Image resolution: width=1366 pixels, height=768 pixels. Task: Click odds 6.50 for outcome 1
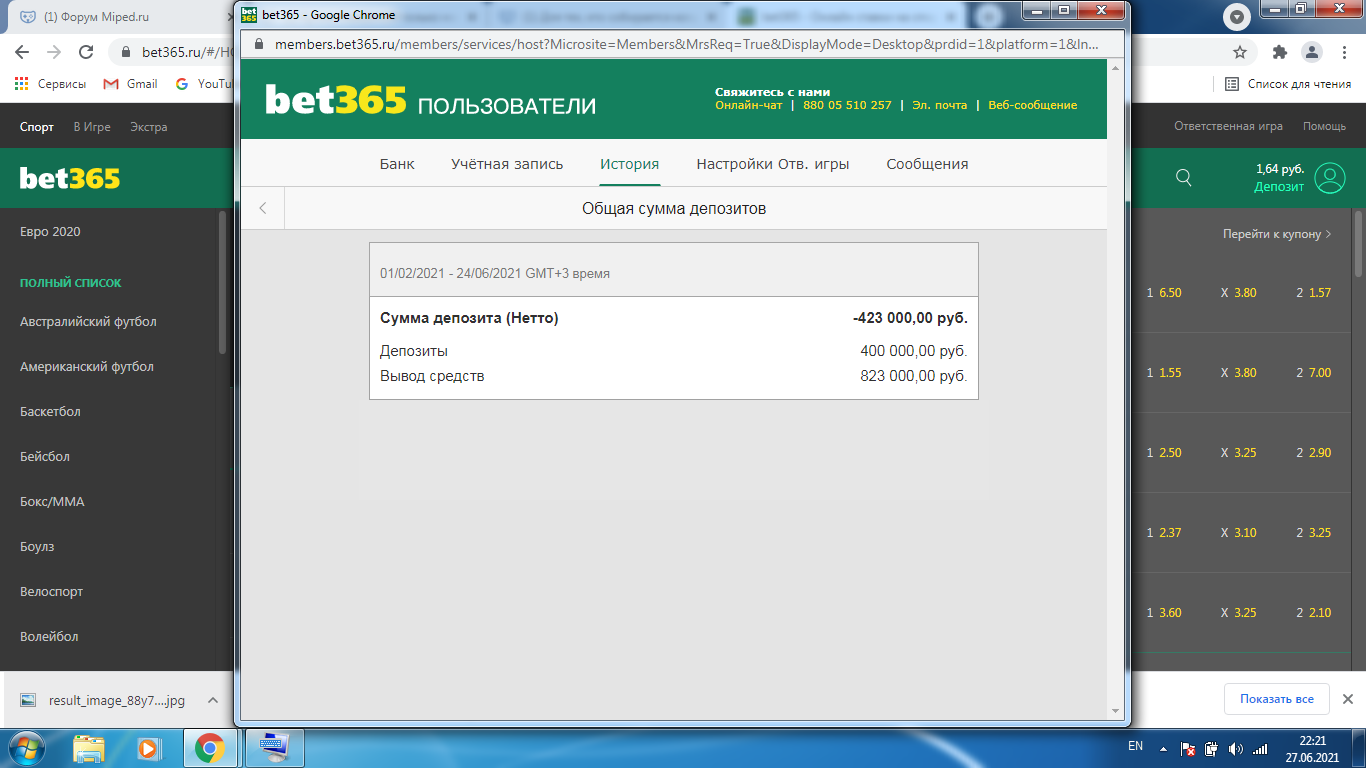[x=1170, y=293]
